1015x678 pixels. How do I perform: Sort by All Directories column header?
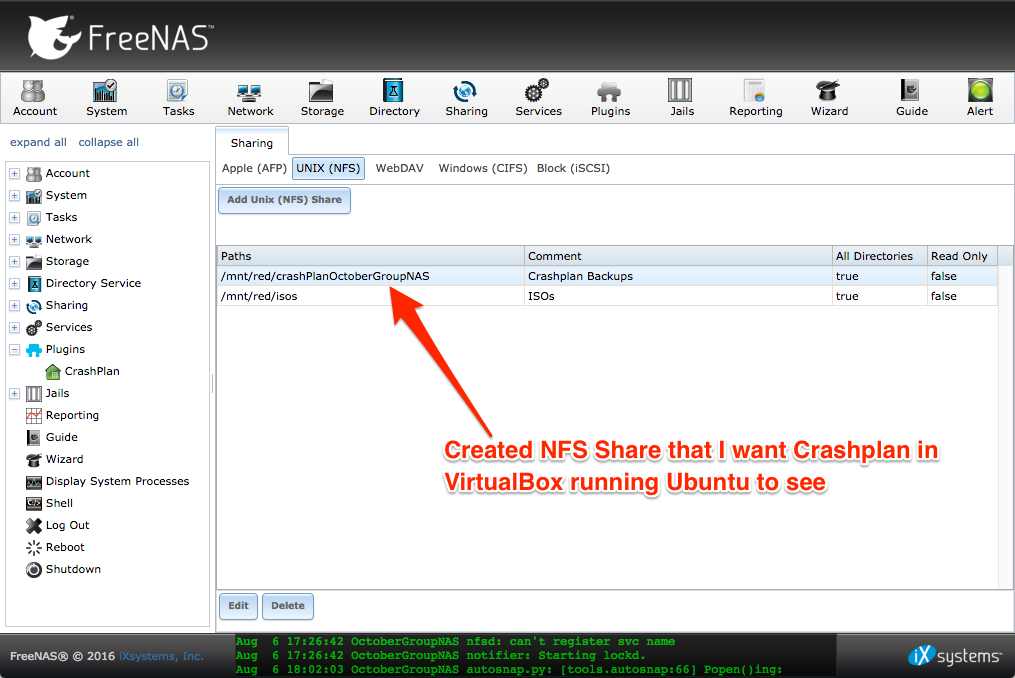(880, 256)
